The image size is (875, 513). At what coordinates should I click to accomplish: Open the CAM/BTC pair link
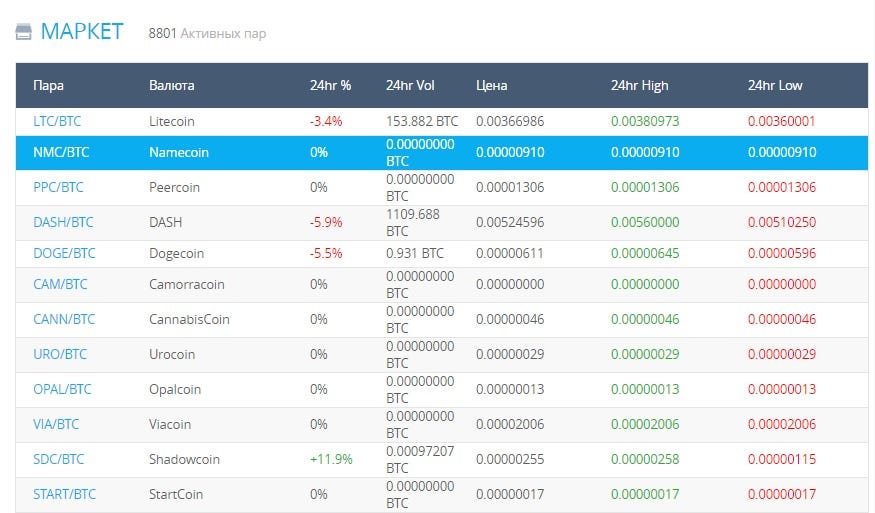(60, 284)
